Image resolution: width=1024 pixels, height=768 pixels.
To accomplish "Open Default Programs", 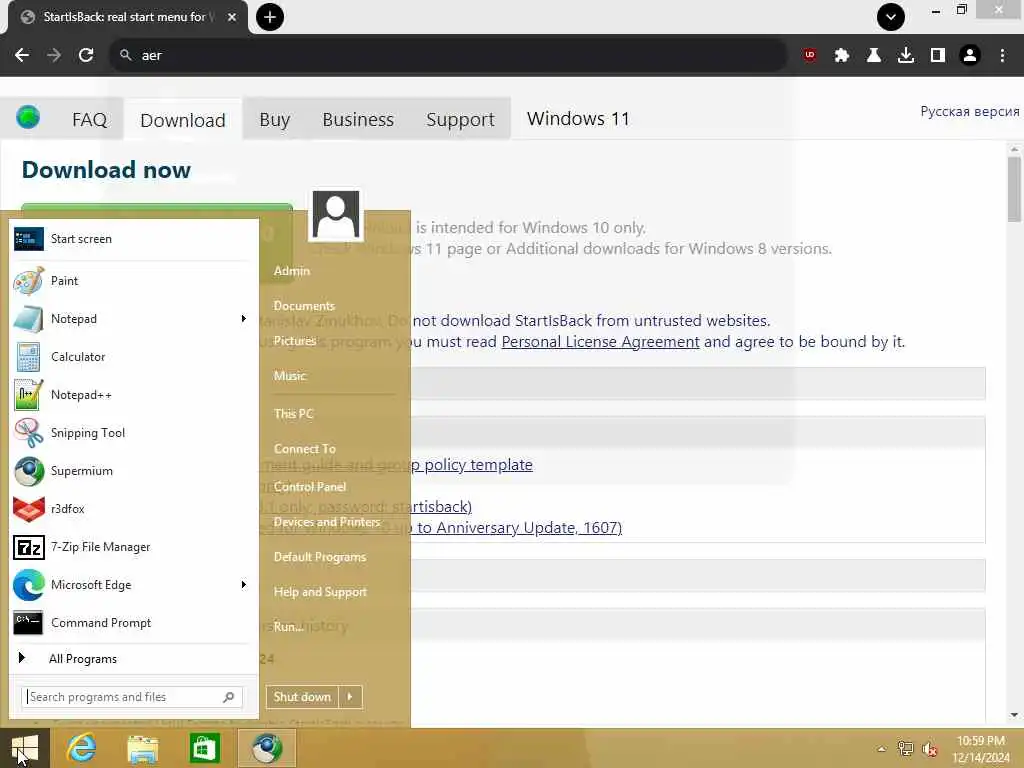I will tap(320, 557).
